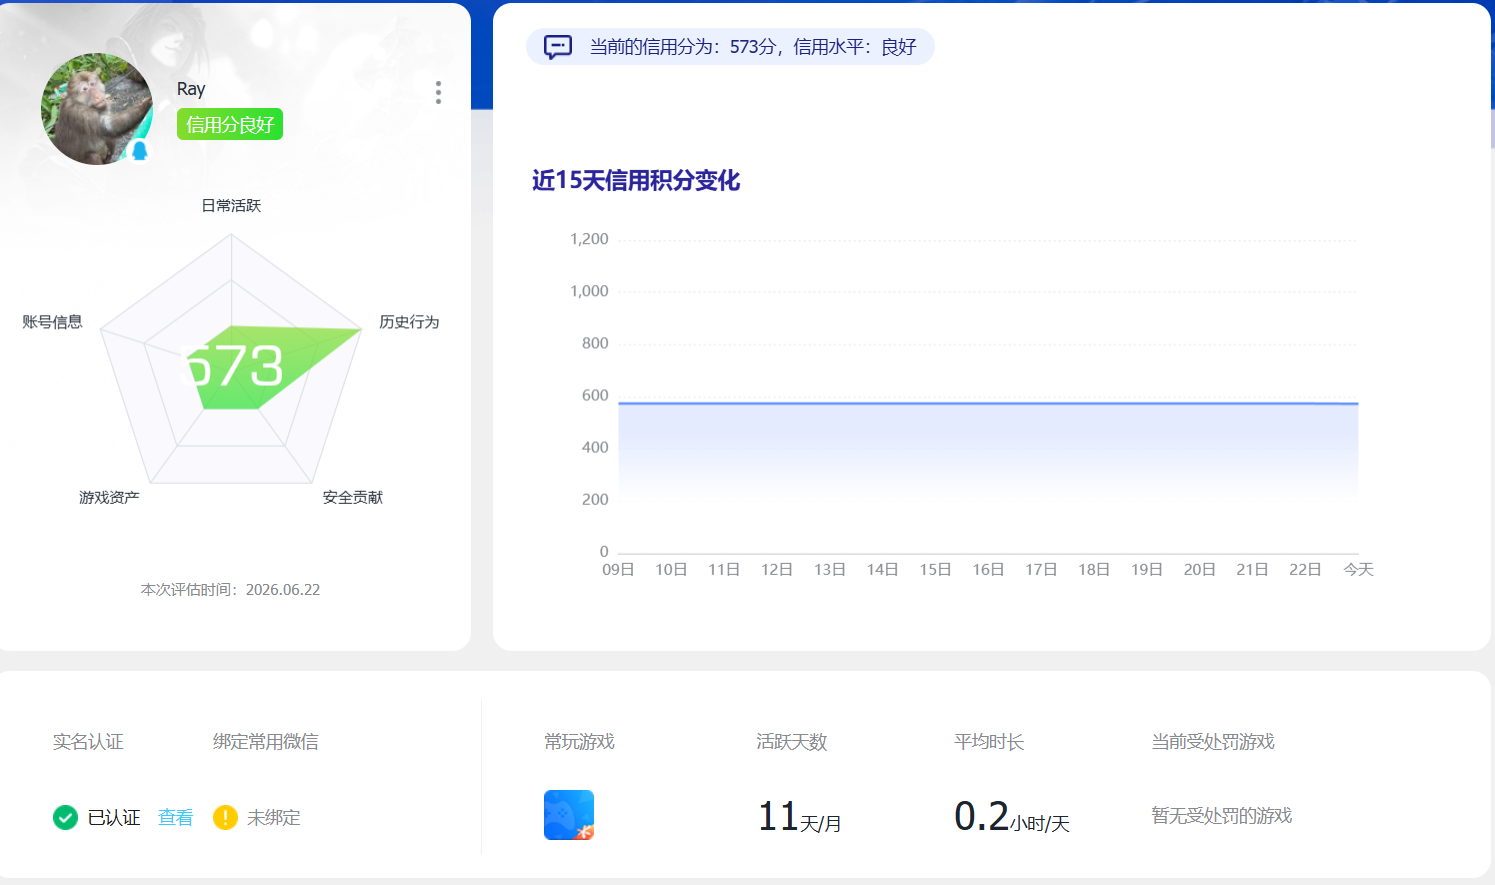The image size is (1495, 885).
Task: Click the green 信用分良好 badge
Action: [230, 124]
